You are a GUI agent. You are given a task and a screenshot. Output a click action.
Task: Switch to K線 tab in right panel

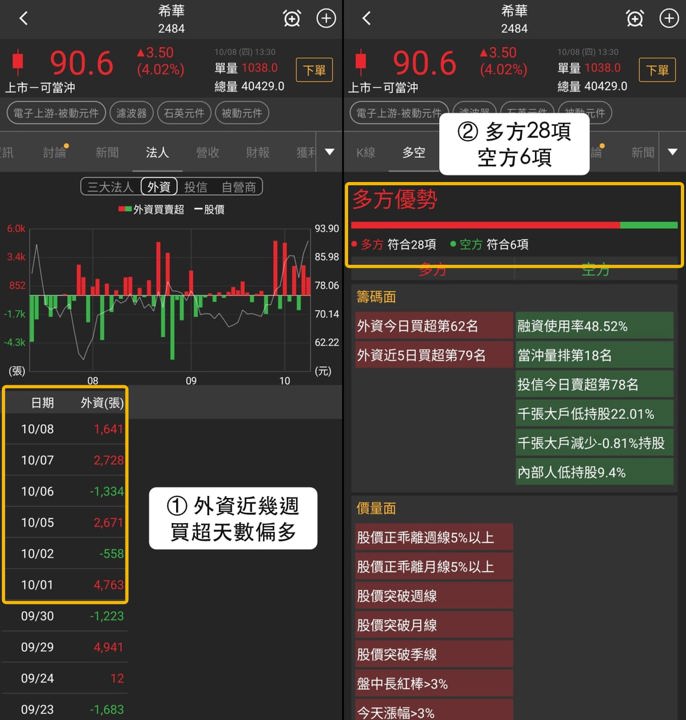pyautogui.click(x=365, y=152)
